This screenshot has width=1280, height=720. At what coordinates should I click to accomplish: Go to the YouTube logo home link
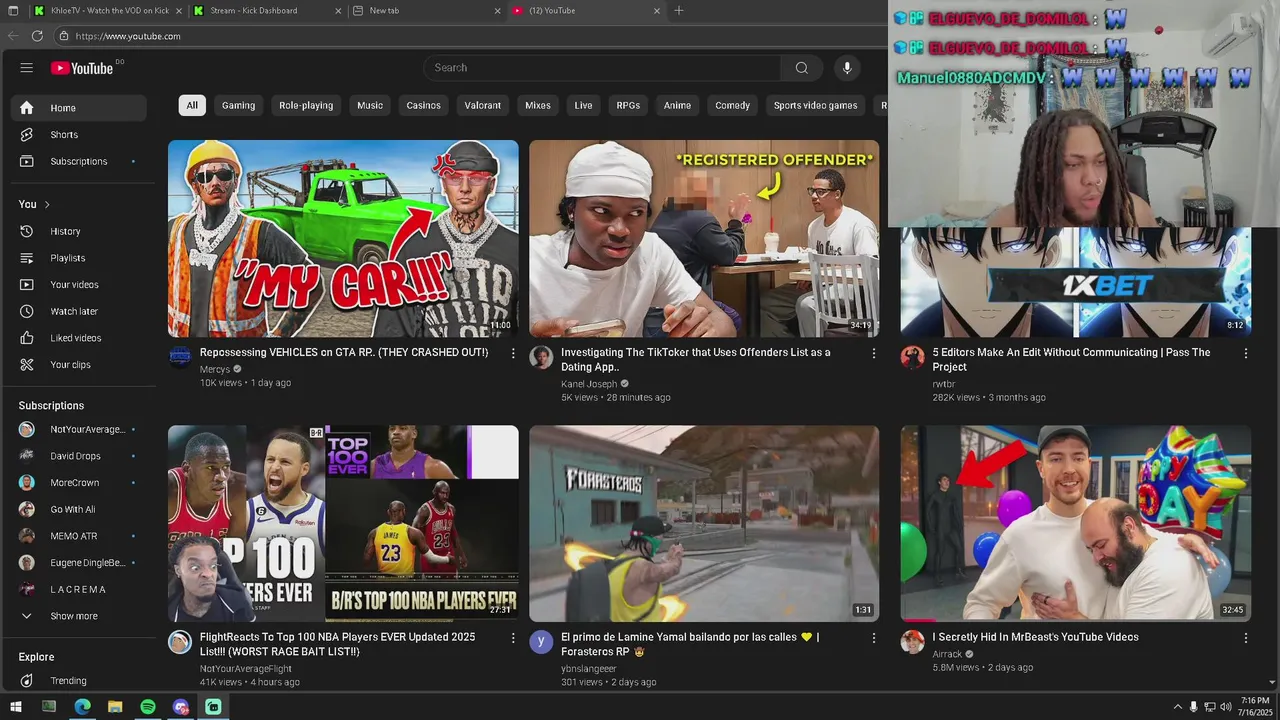(x=82, y=68)
